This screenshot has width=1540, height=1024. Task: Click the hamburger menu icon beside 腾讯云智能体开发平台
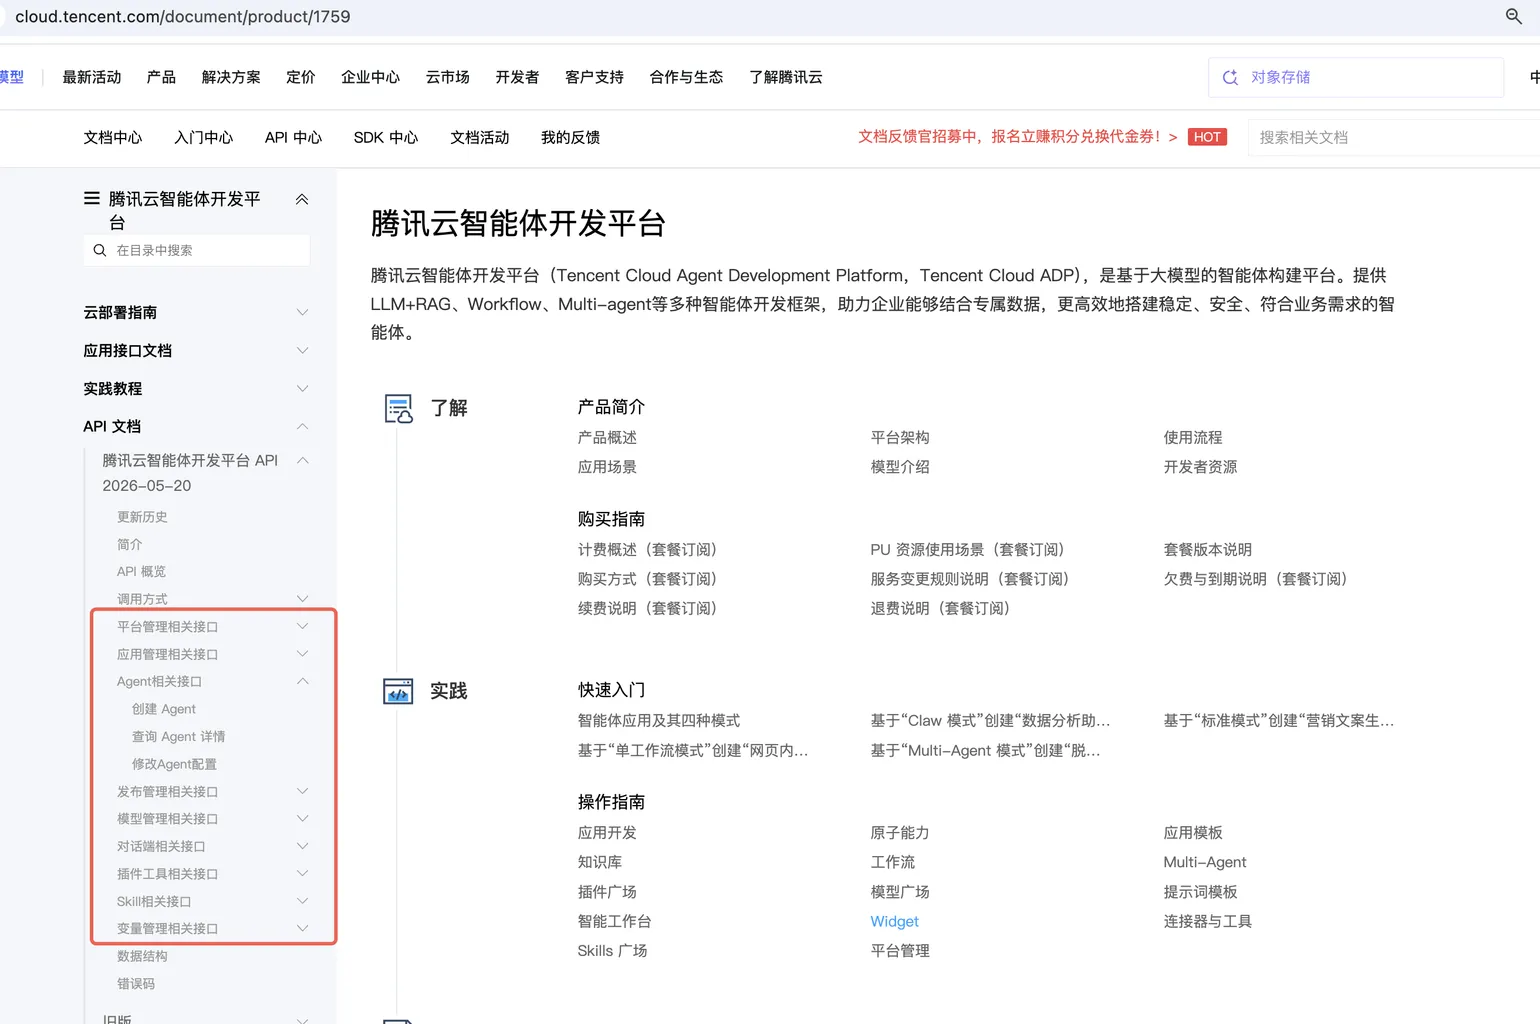click(92, 198)
